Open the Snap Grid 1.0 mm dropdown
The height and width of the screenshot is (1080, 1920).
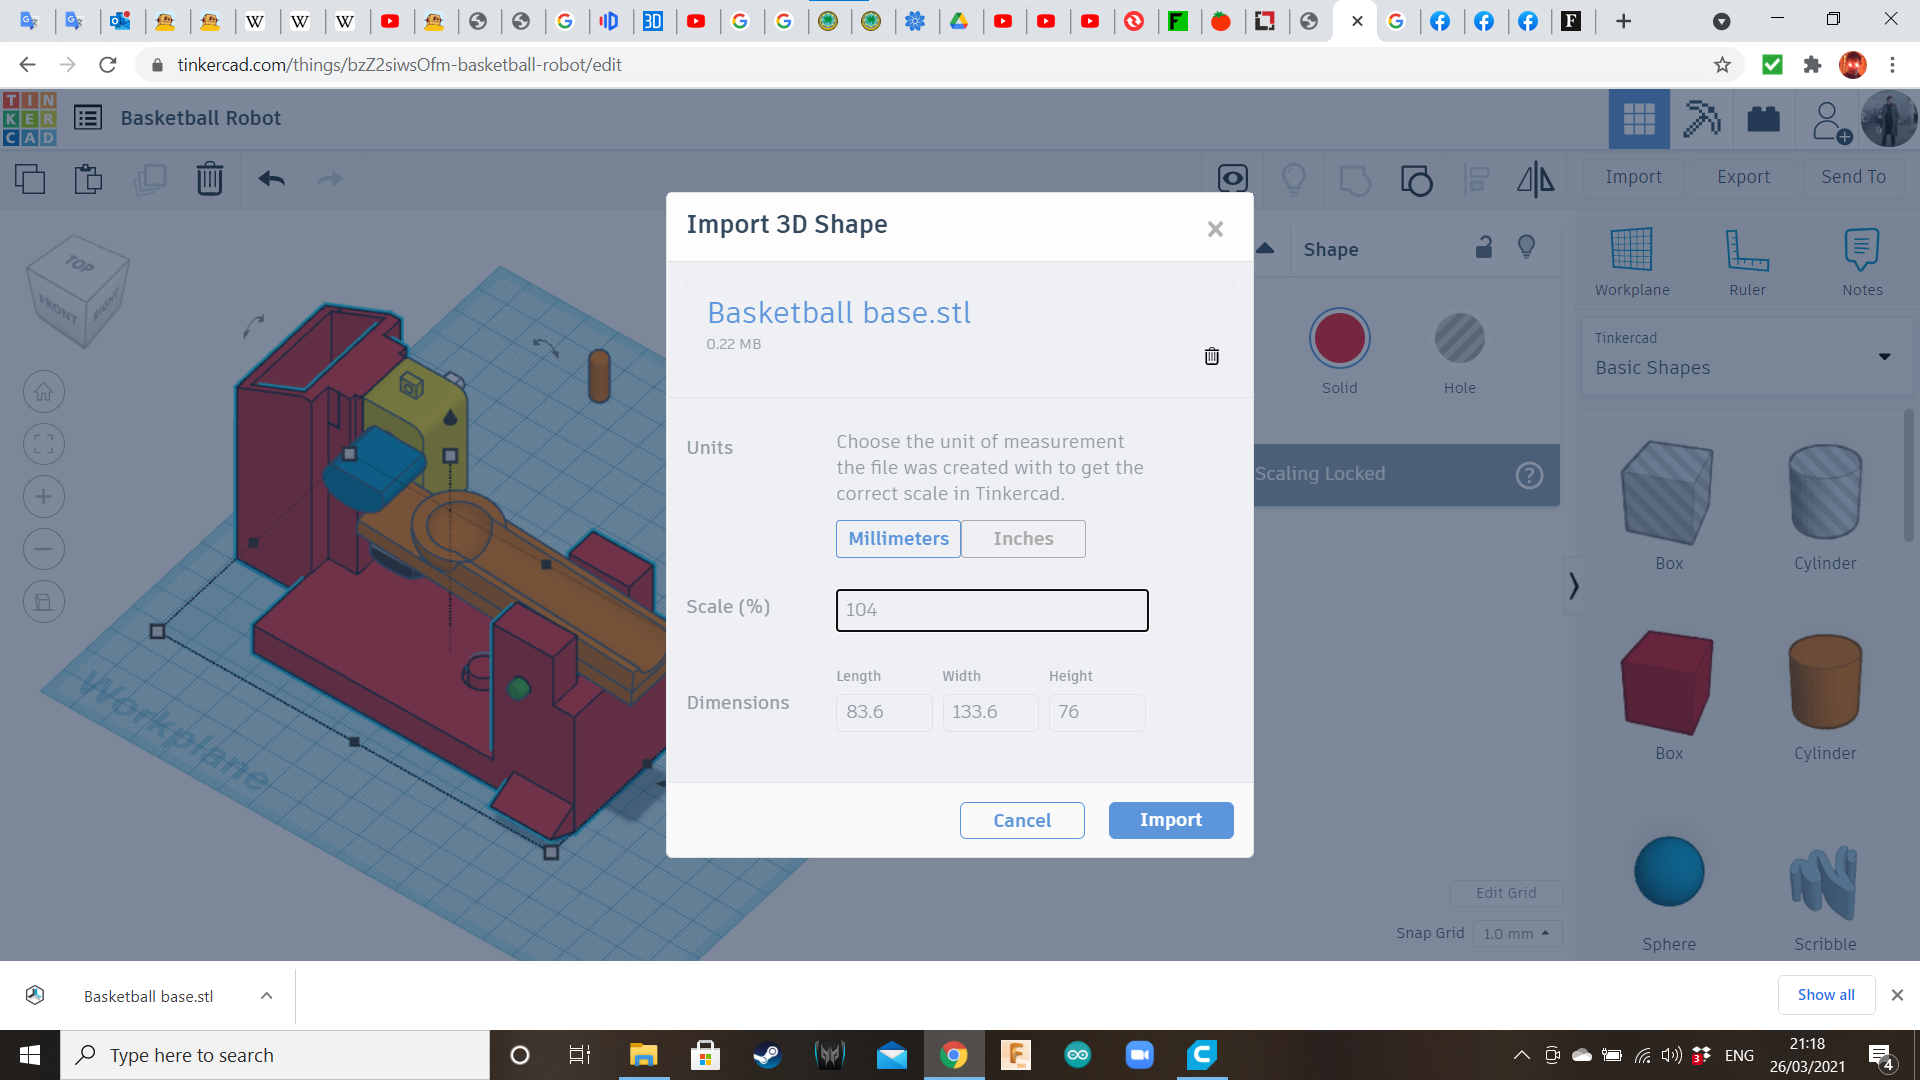pyautogui.click(x=1516, y=933)
